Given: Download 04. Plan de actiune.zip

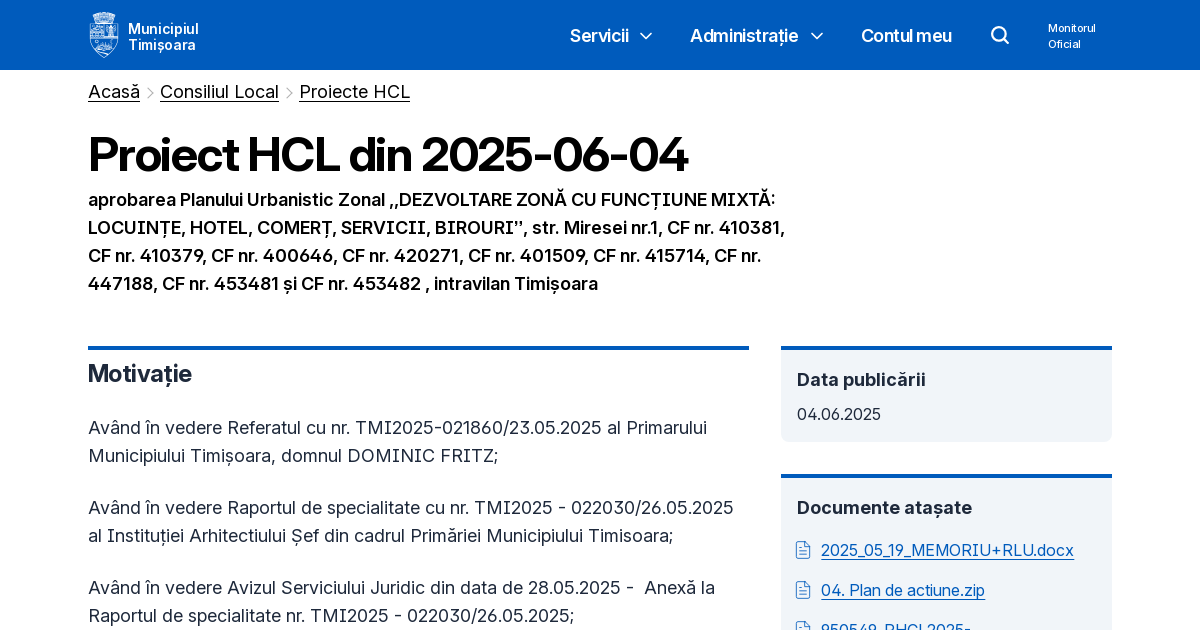Looking at the screenshot, I should (902, 590).
